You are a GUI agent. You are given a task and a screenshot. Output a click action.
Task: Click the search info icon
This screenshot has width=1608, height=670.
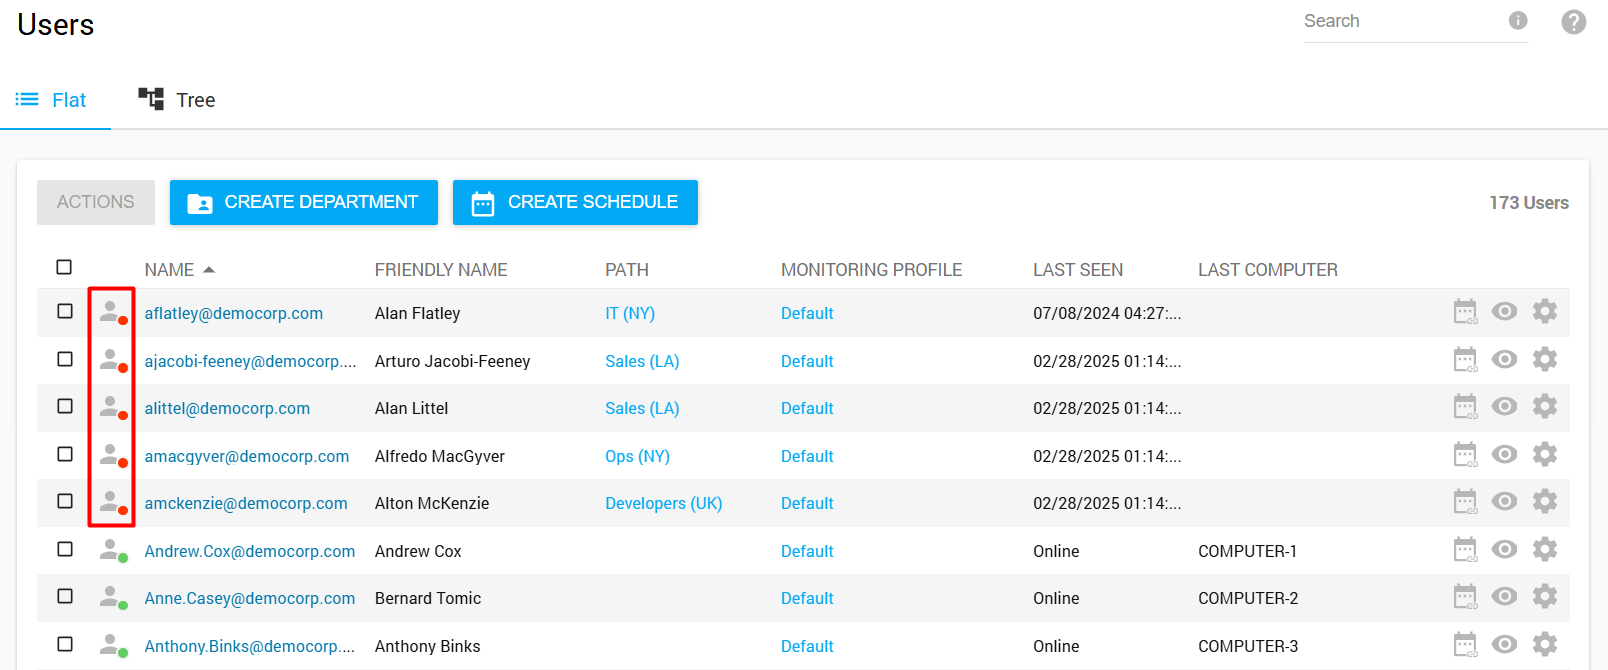point(1517,21)
